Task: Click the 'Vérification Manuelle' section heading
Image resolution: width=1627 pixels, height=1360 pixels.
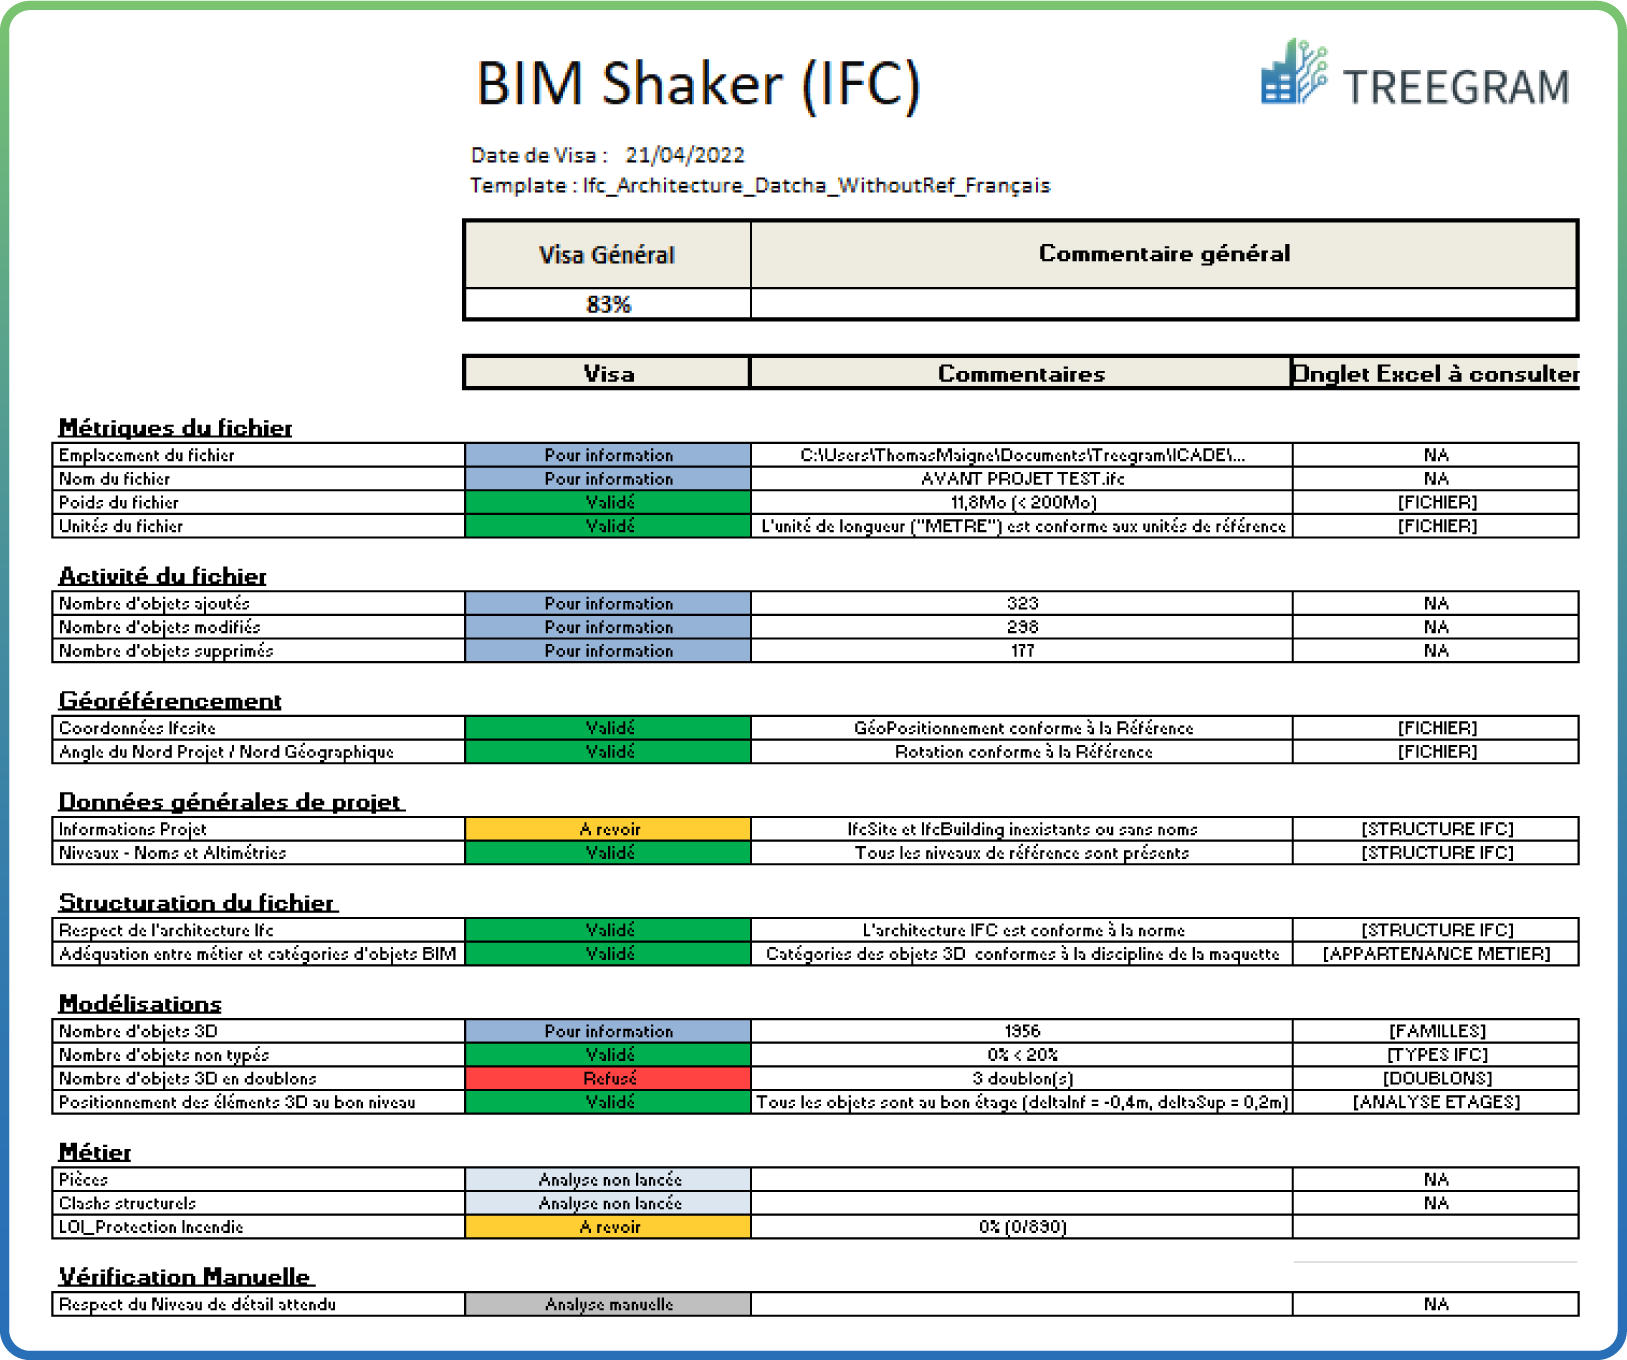Action: coord(186,1277)
